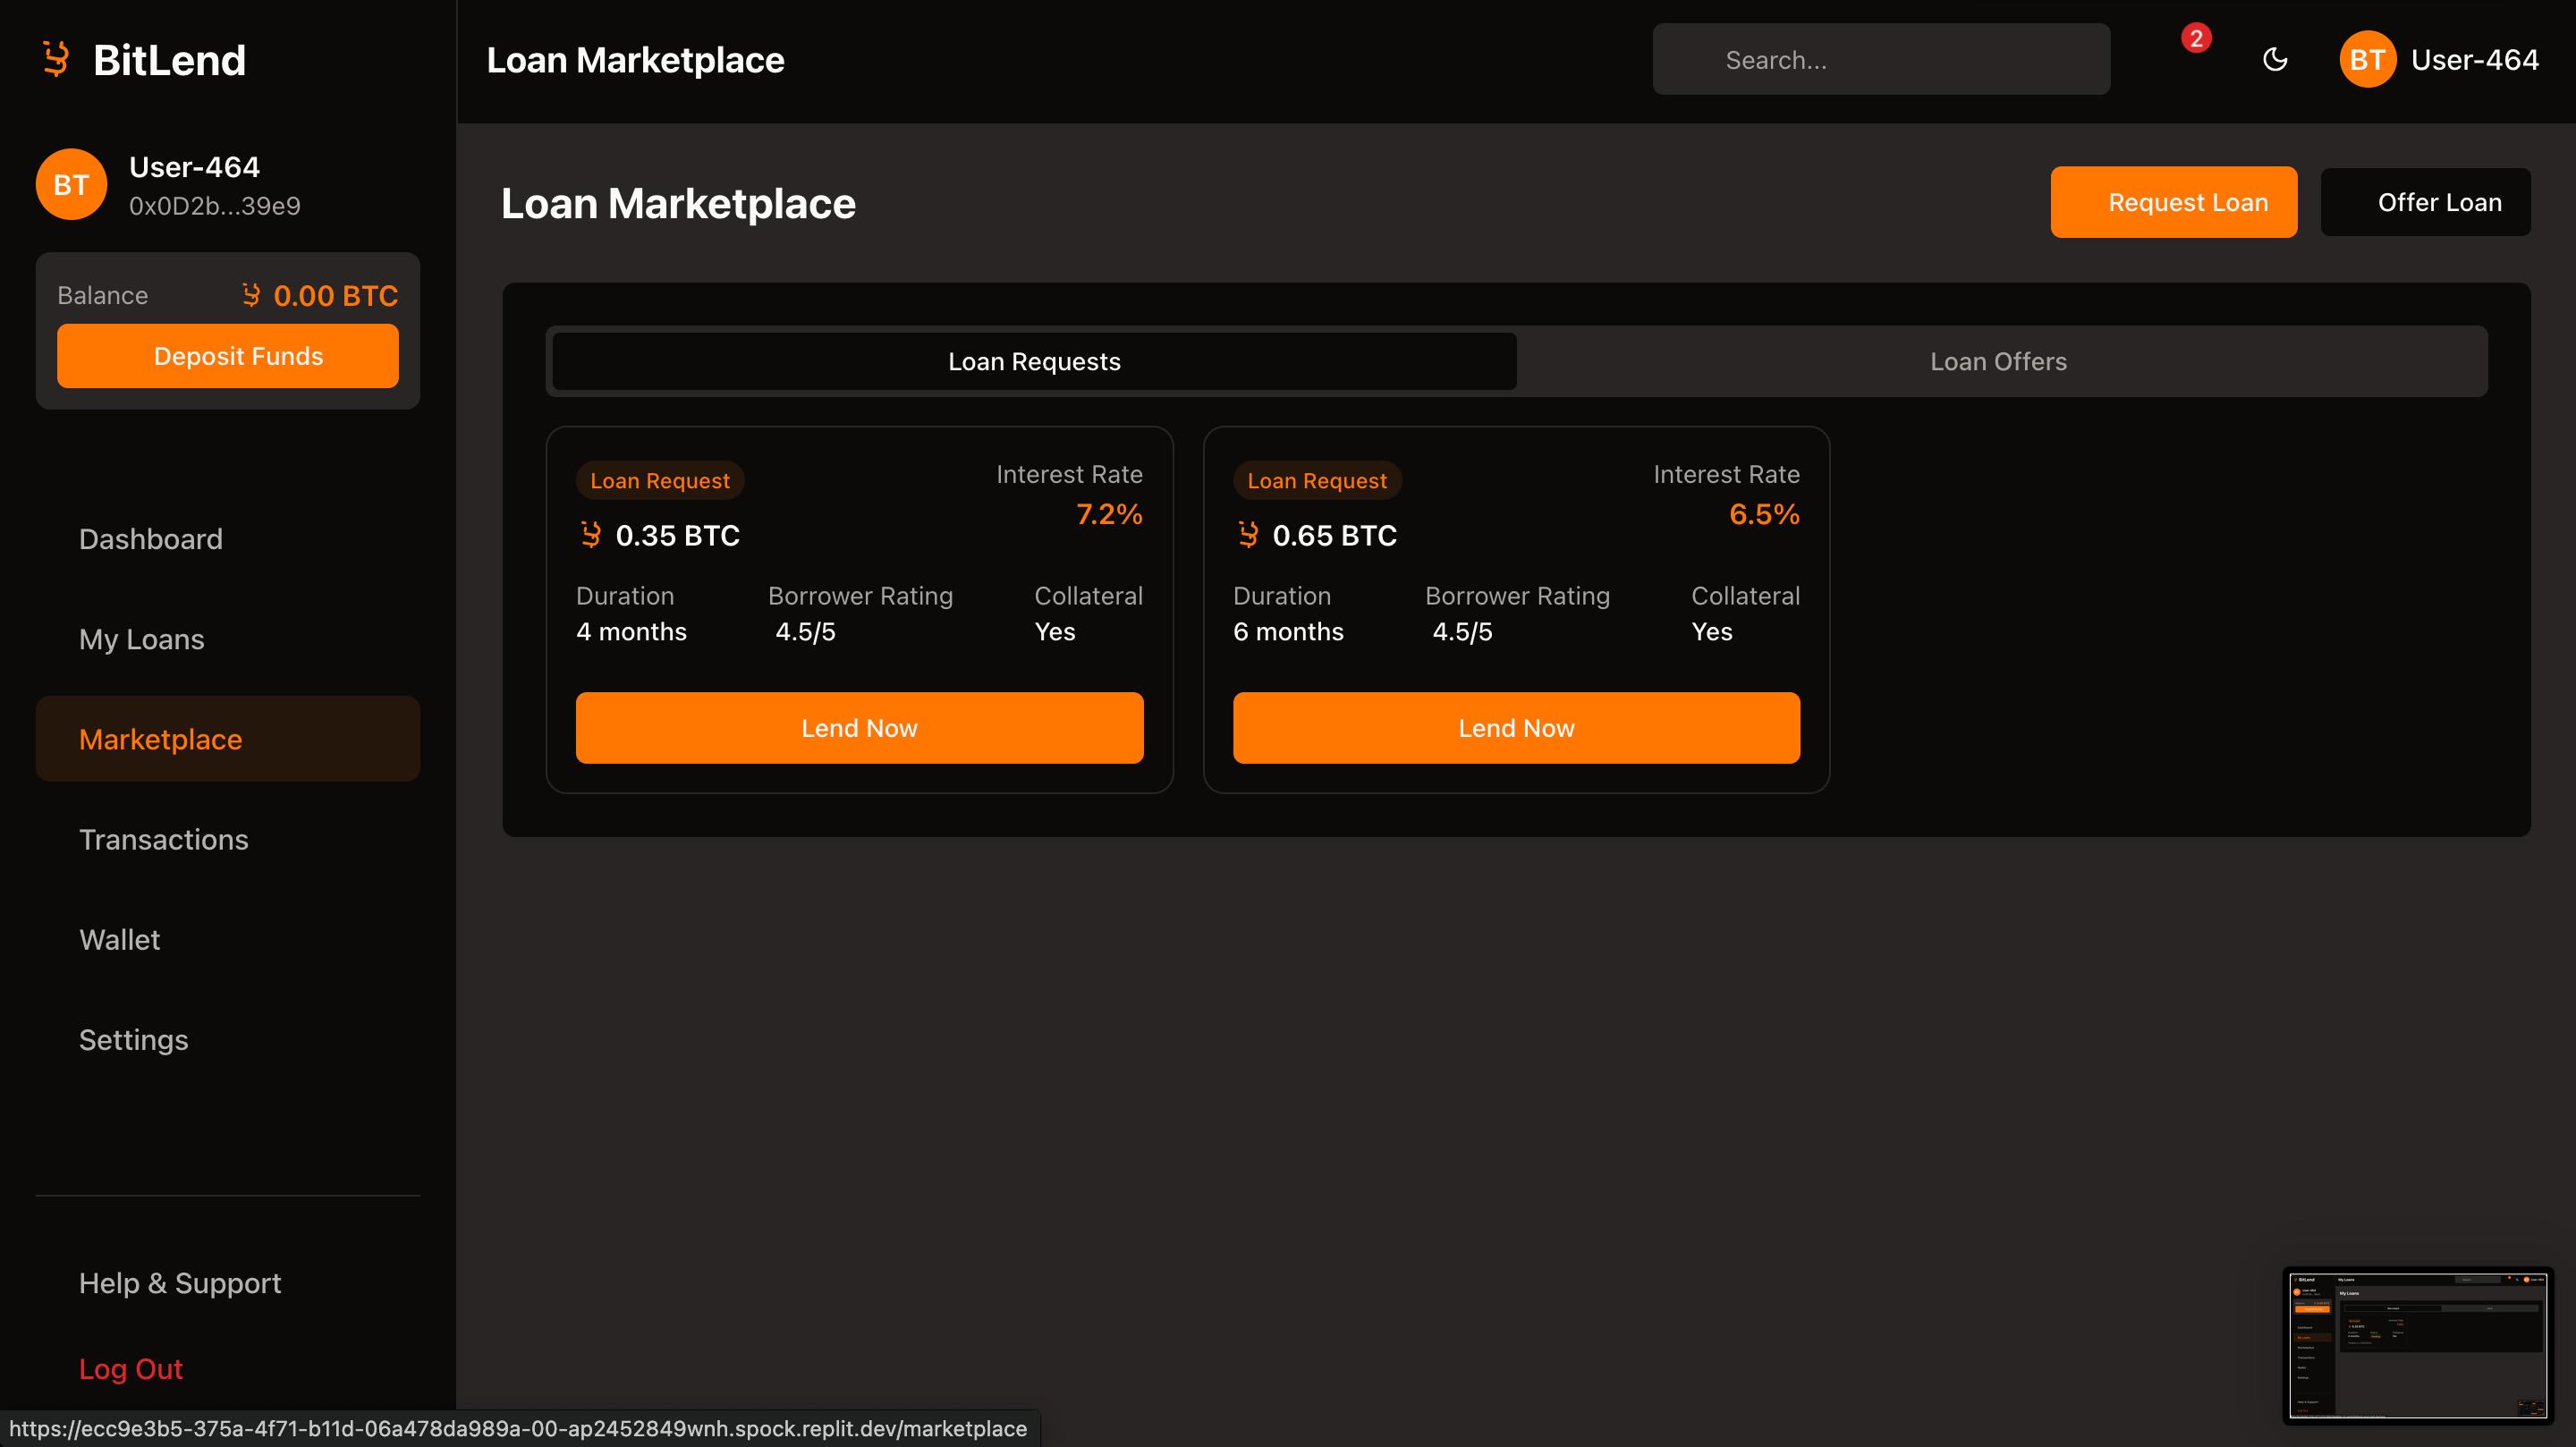Viewport: 2576px width, 1447px height.
Task: Open Dashboard from the sidebar
Action: 151,539
